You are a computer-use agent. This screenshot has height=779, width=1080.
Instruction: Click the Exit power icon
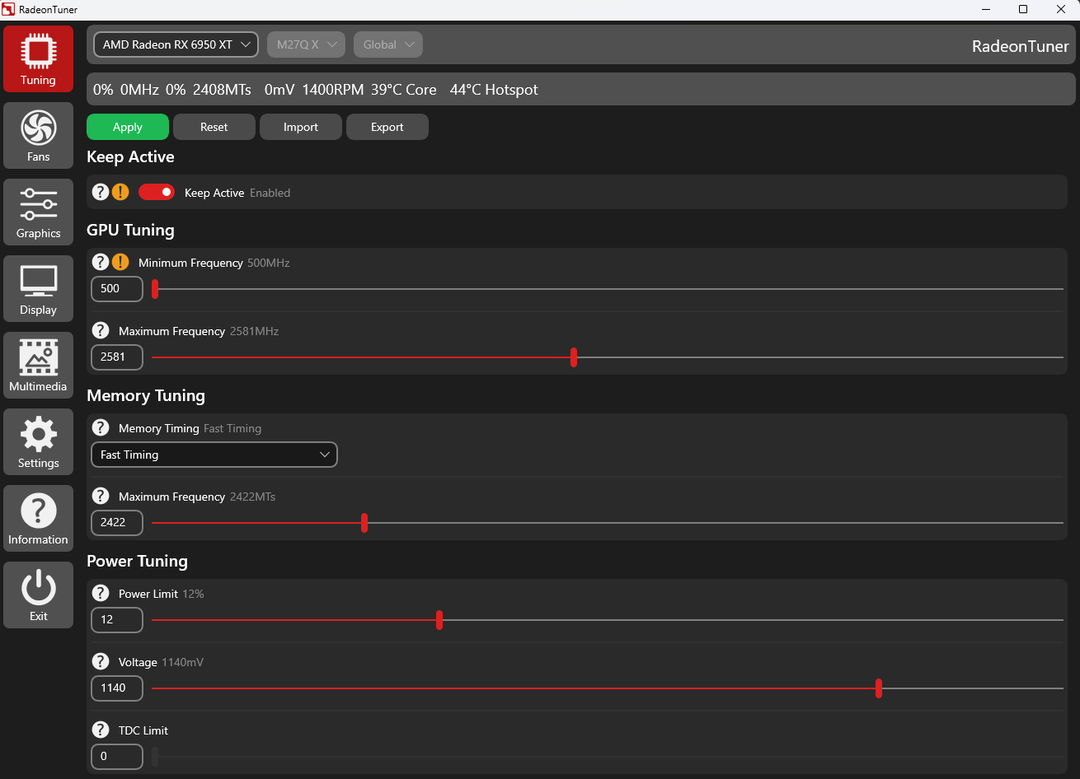pos(38,594)
